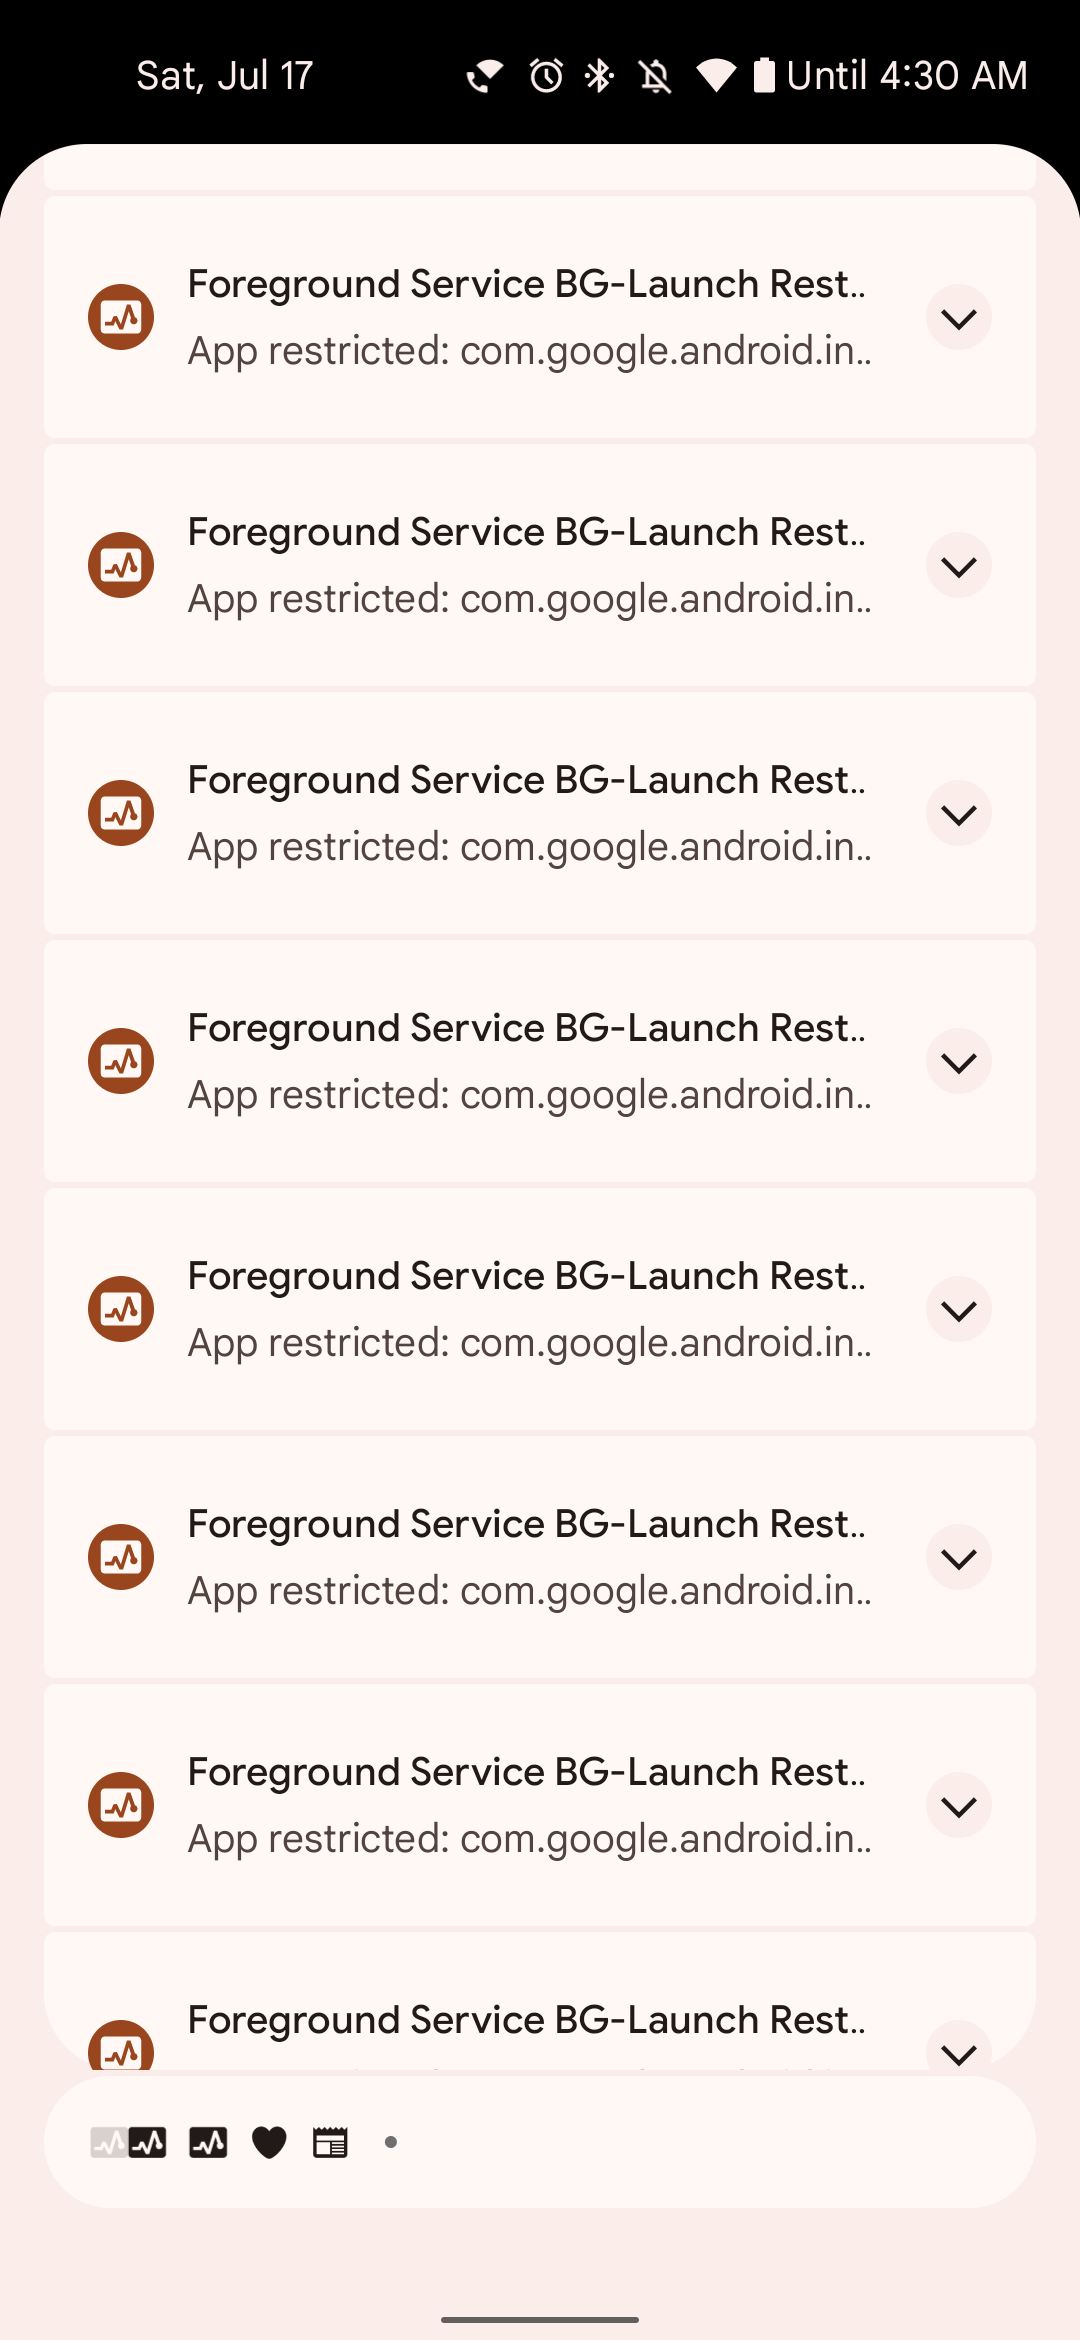The width and height of the screenshot is (1080, 2340).
Task: Tap the Wi-Fi calling status icon
Action: (x=485, y=76)
